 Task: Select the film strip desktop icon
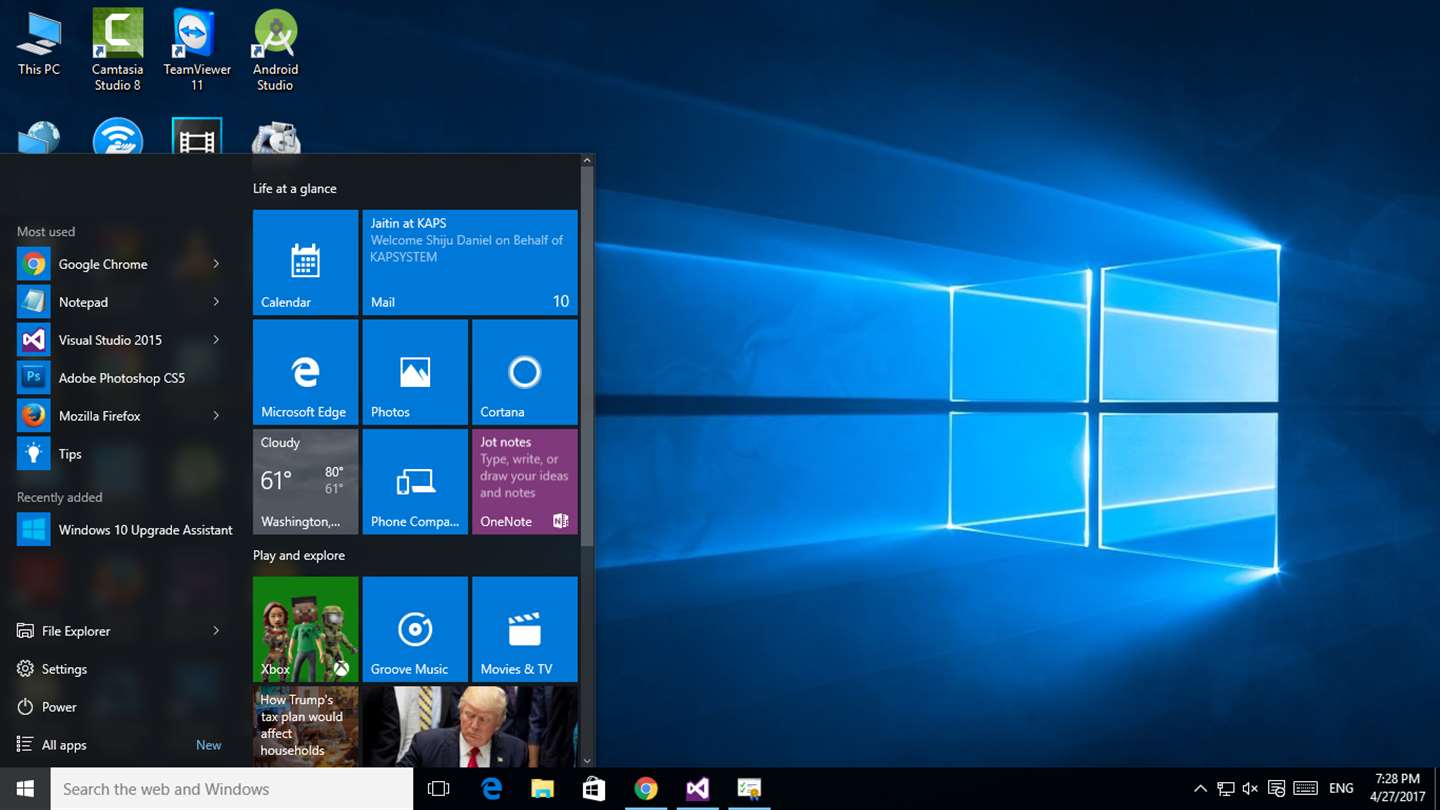[197, 137]
